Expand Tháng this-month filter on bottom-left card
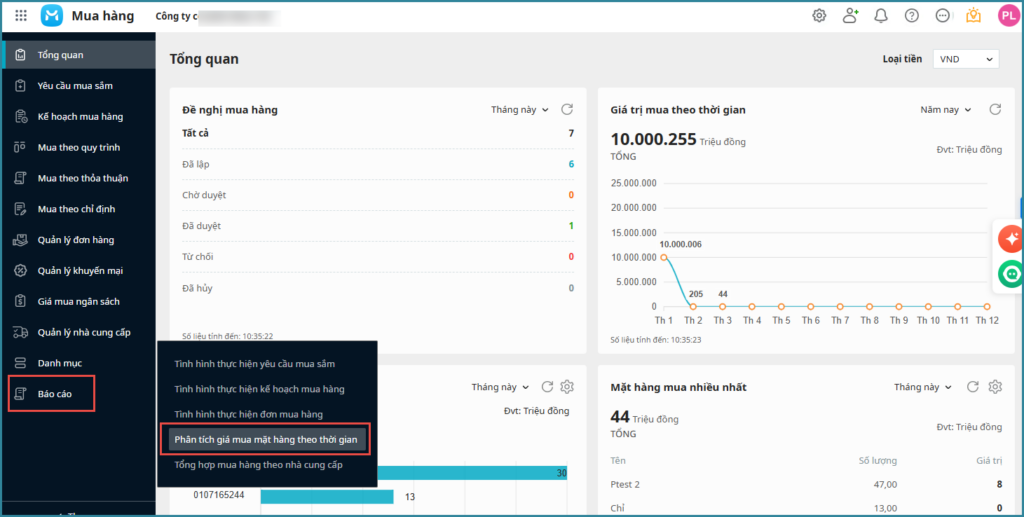 coord(500,387)
